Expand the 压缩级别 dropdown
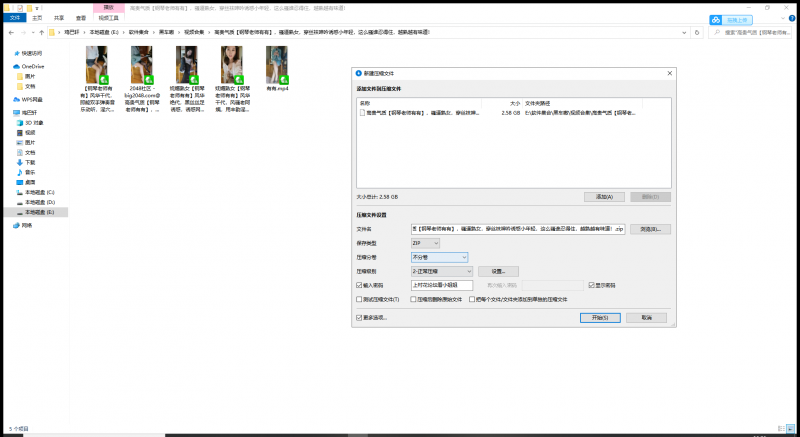 [440, 271]
